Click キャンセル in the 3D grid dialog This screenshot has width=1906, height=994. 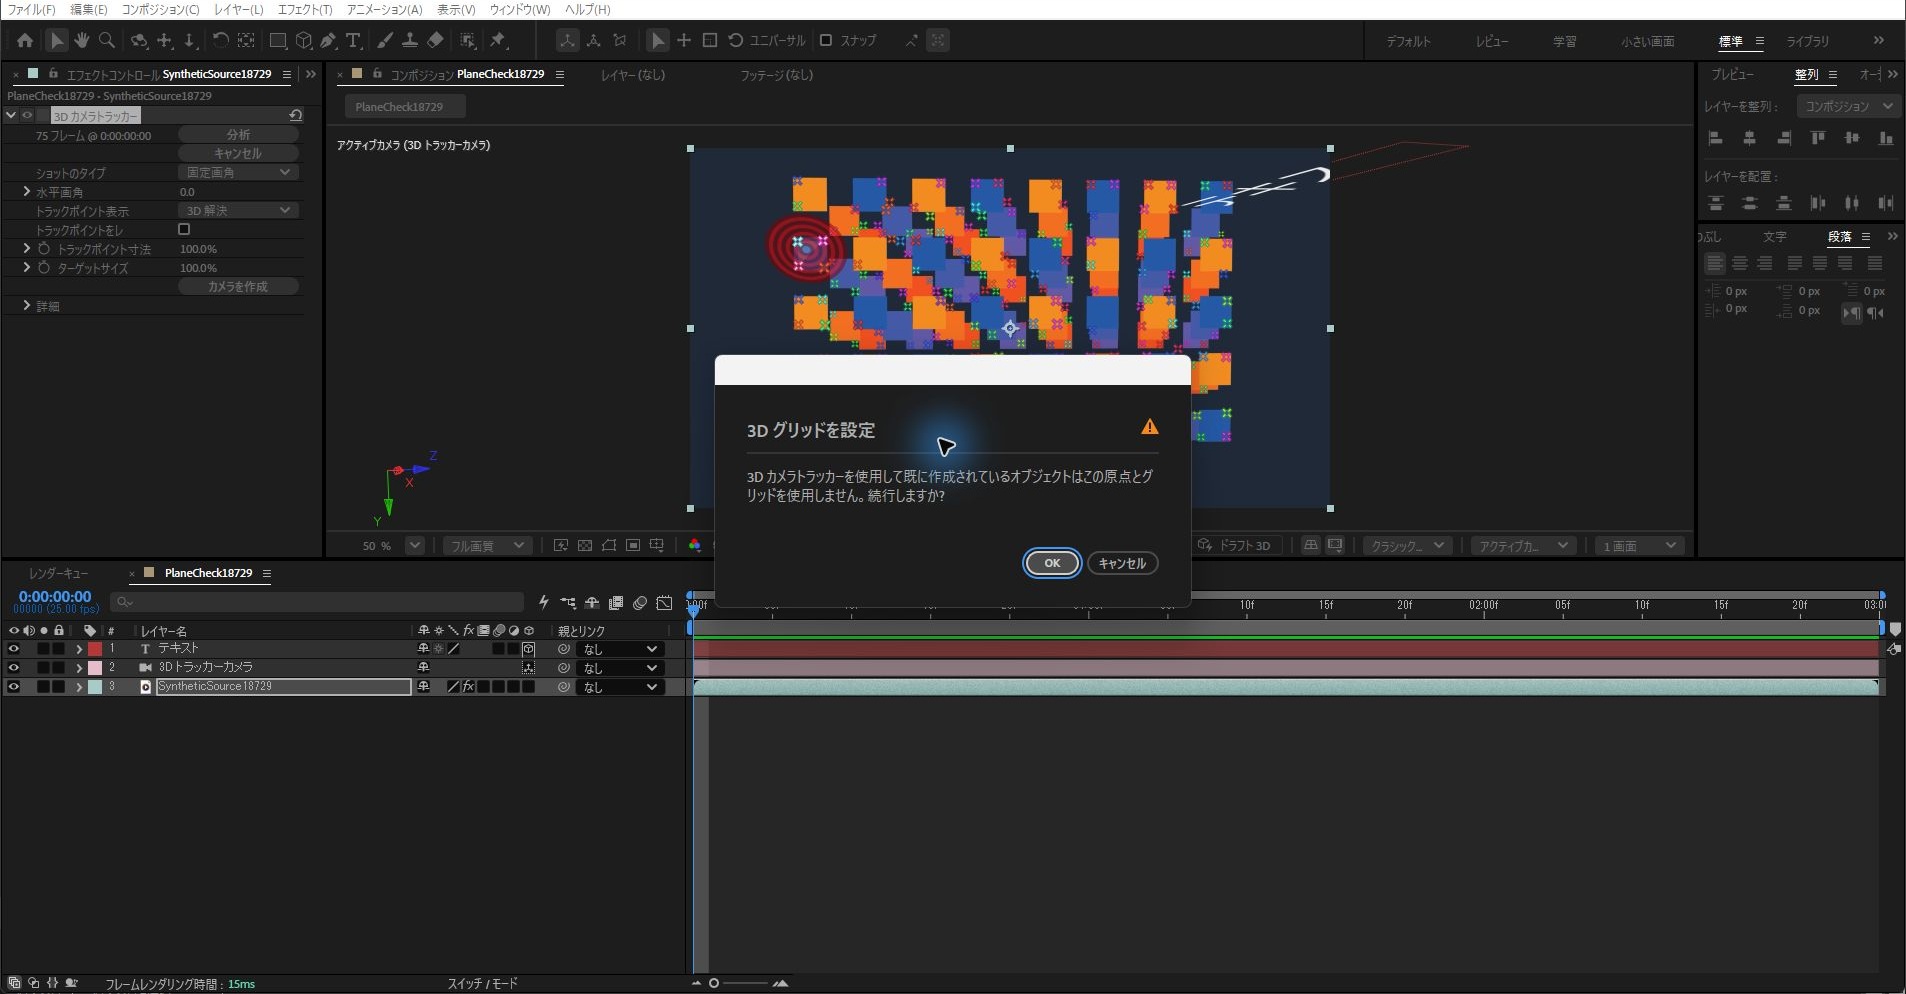tap(1122, 563)
